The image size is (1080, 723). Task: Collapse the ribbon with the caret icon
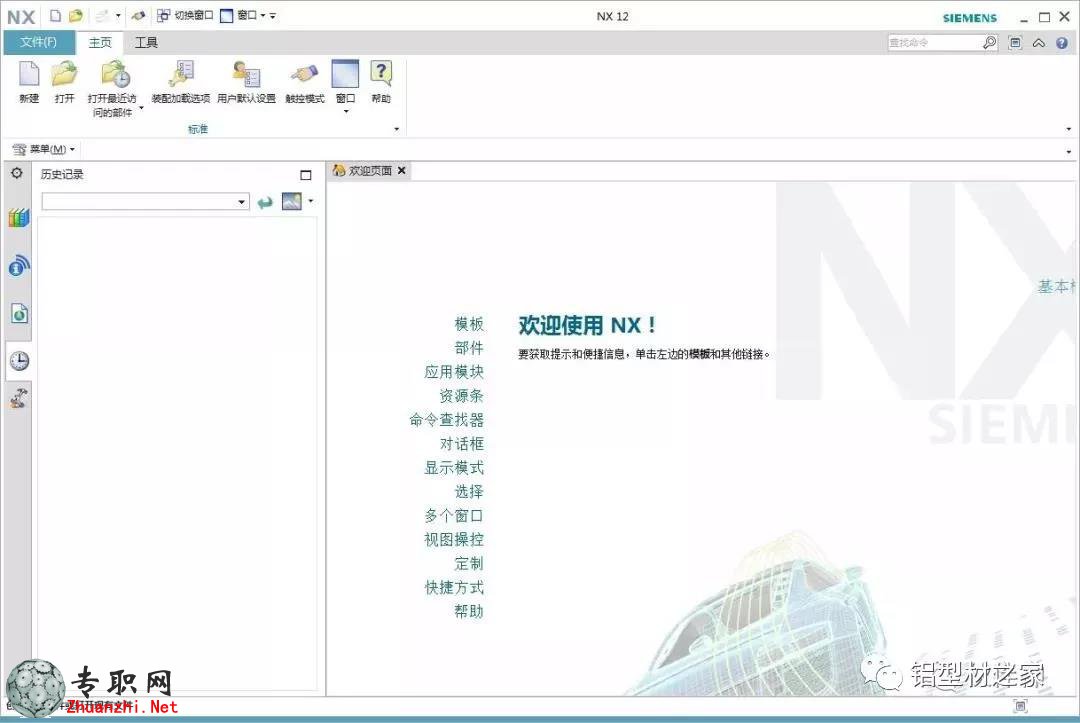(1039, 43)
